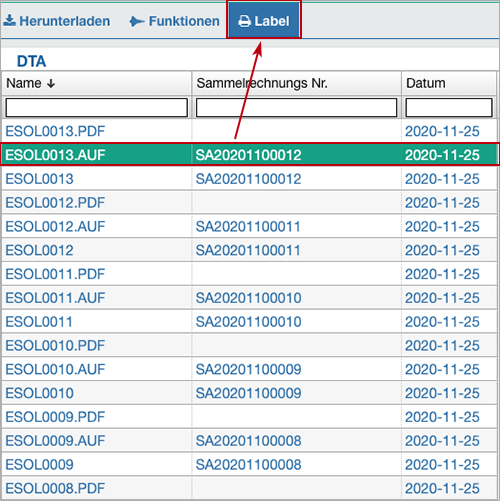
Task: Select entry ESOL0011 without extension
Action: pyautogui.click(x=39, y=322)
